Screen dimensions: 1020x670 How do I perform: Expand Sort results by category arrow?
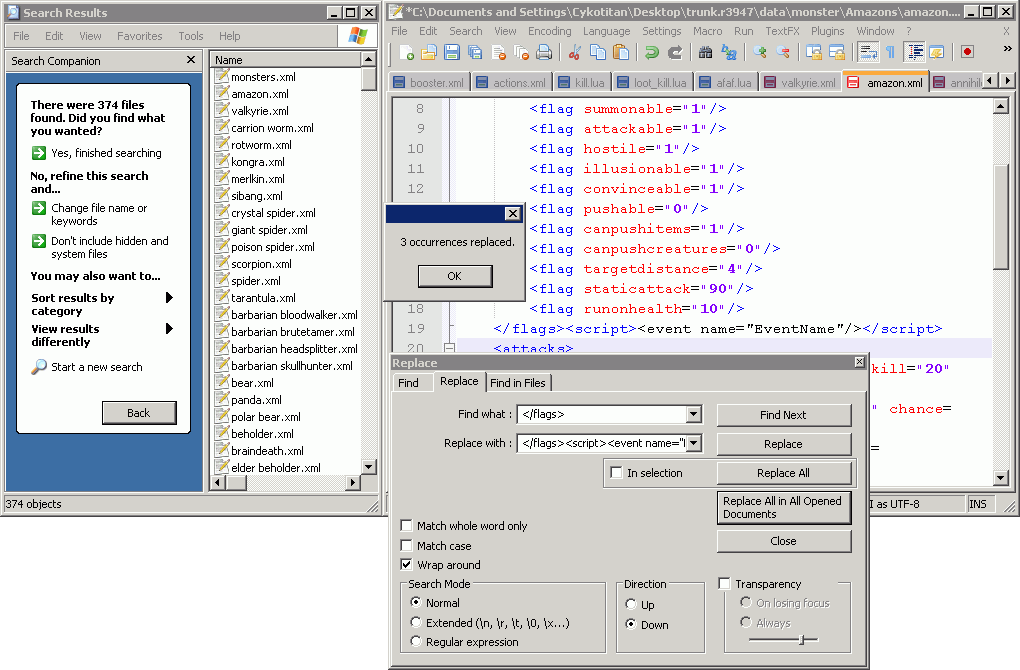pyautogui.click(x=169, y=297)
